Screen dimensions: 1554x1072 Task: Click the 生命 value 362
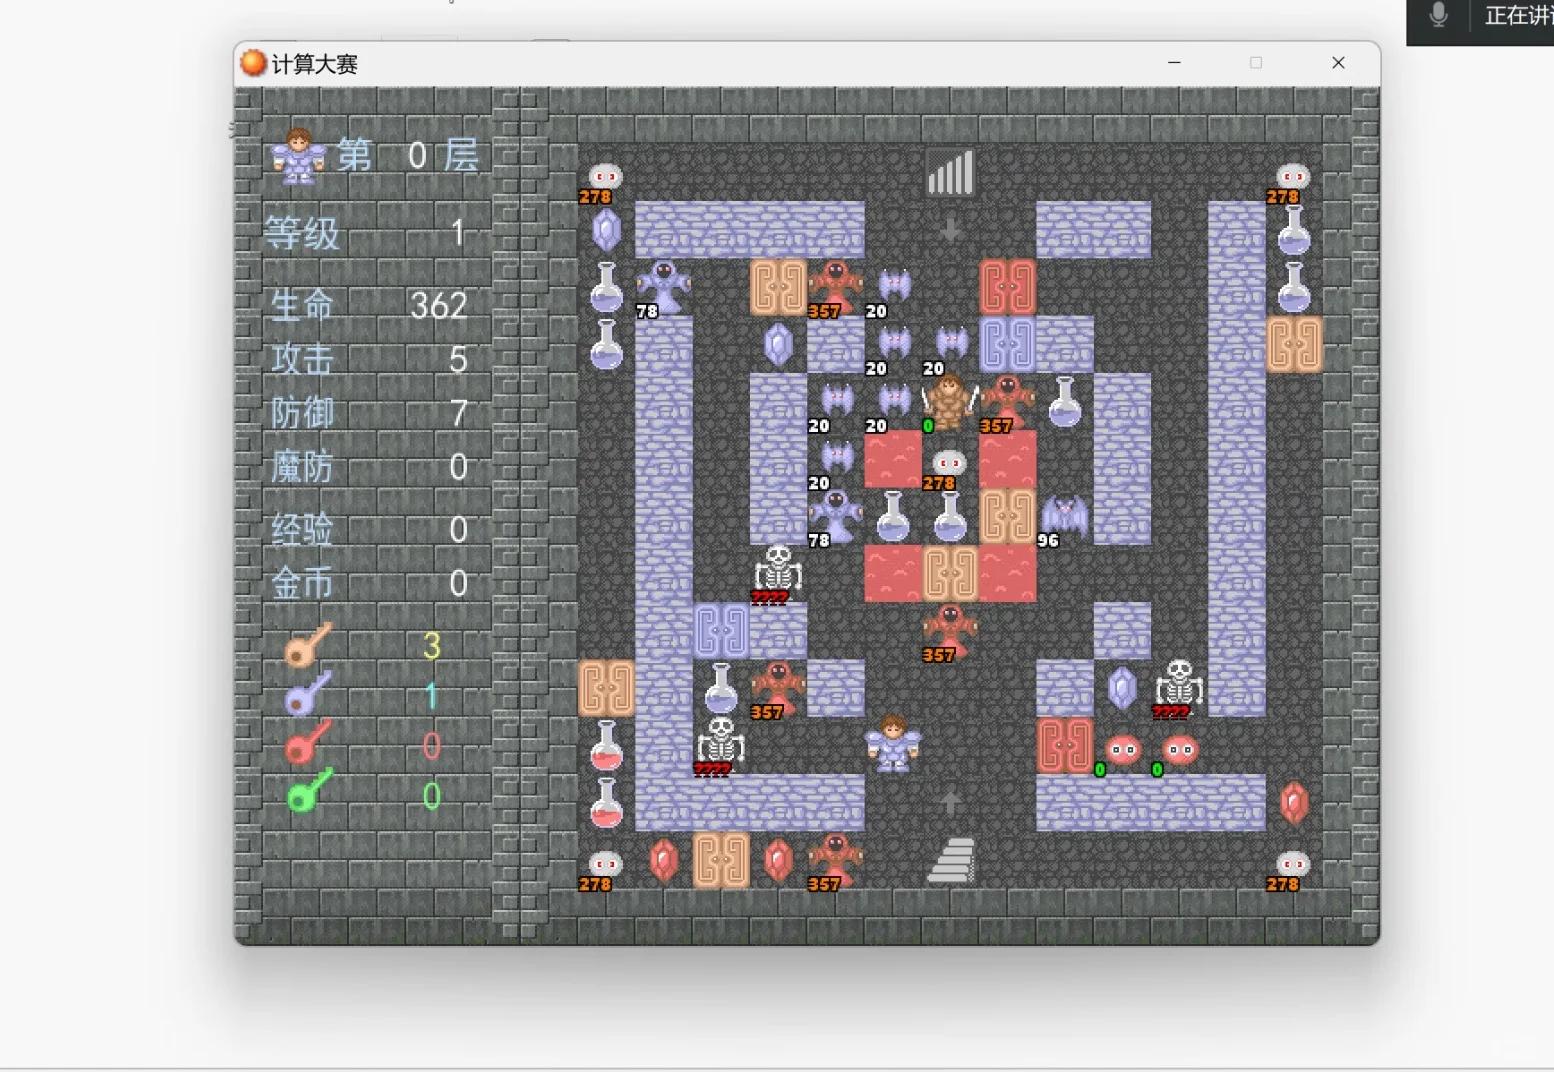pos(438,305)
